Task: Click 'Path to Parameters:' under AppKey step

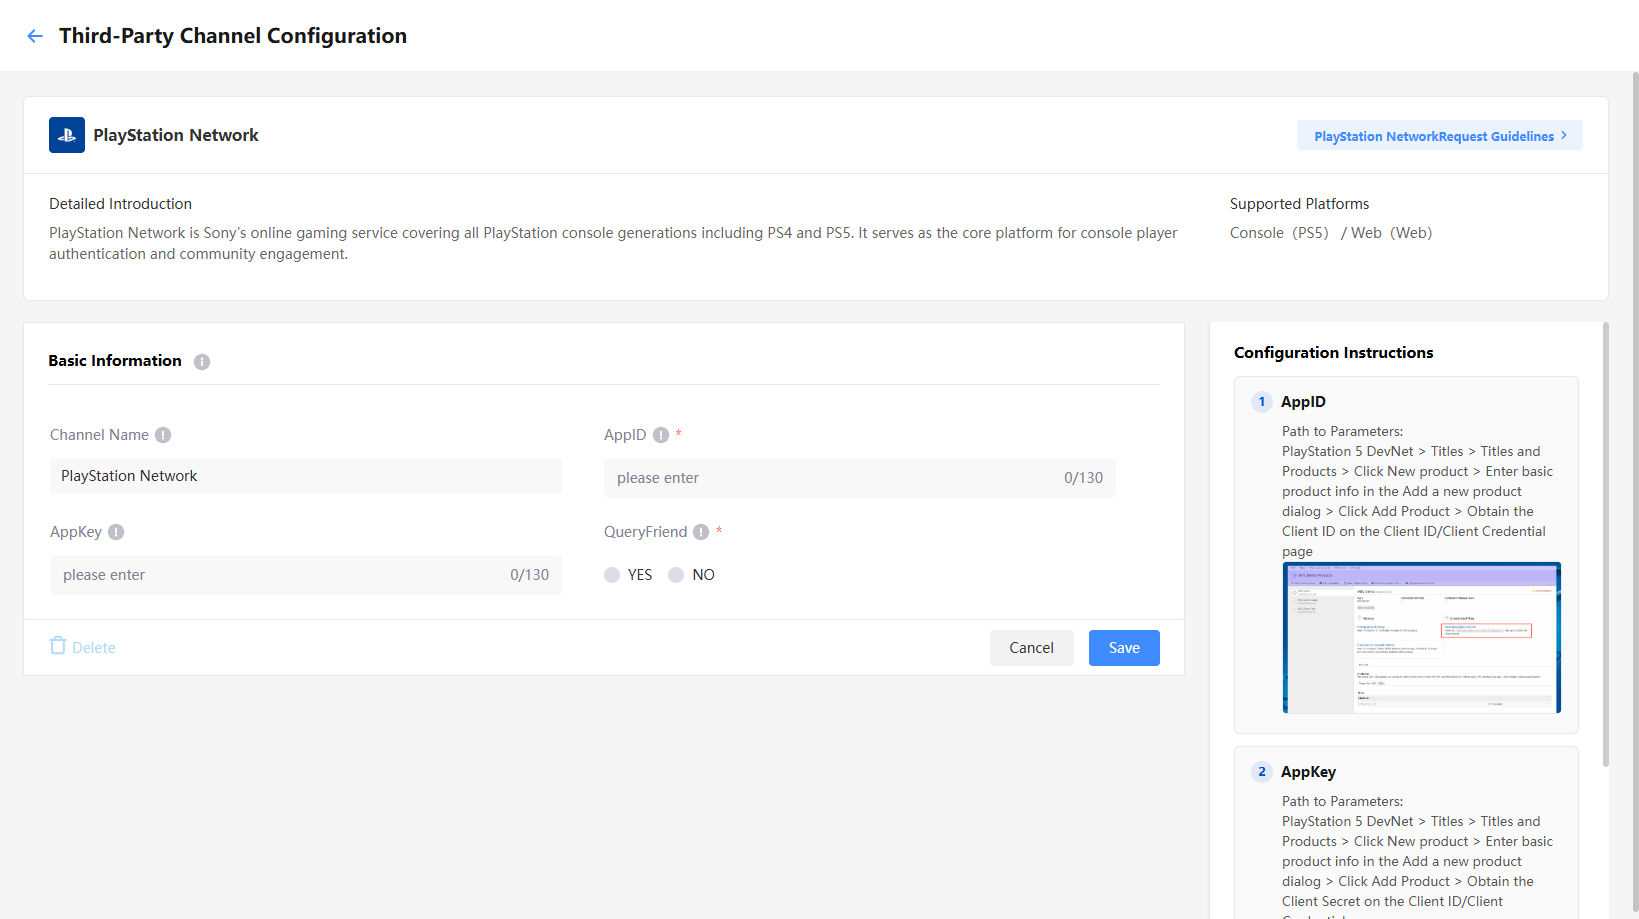Action: pos(1343,801)
